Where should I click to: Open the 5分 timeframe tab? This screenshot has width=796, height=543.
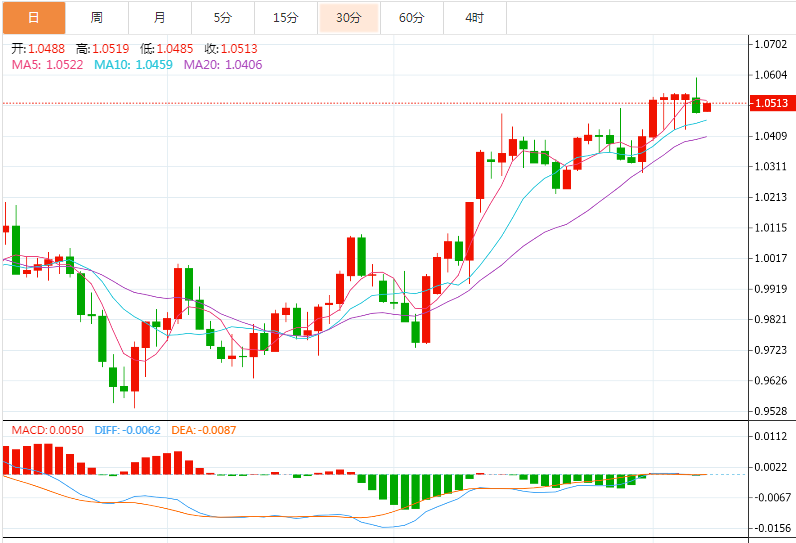pyautogui.click(x=222, y=18)
